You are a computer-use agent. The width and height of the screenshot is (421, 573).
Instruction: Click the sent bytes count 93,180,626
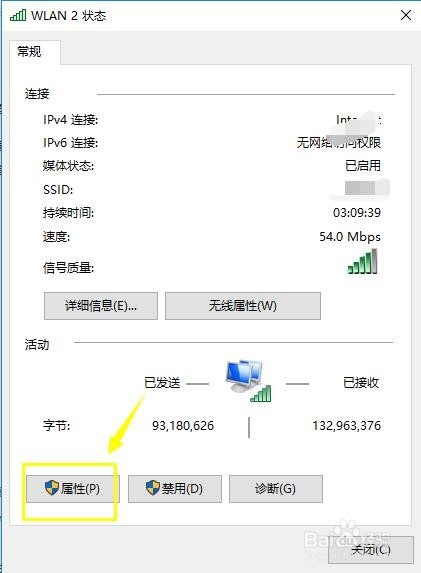[x=183, y=426]
